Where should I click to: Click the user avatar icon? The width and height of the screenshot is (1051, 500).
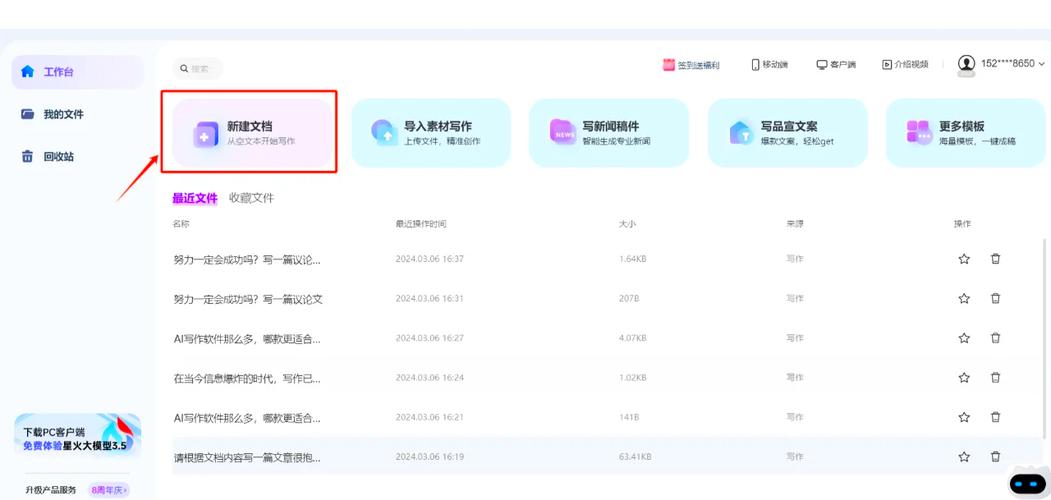coord(966,64)
